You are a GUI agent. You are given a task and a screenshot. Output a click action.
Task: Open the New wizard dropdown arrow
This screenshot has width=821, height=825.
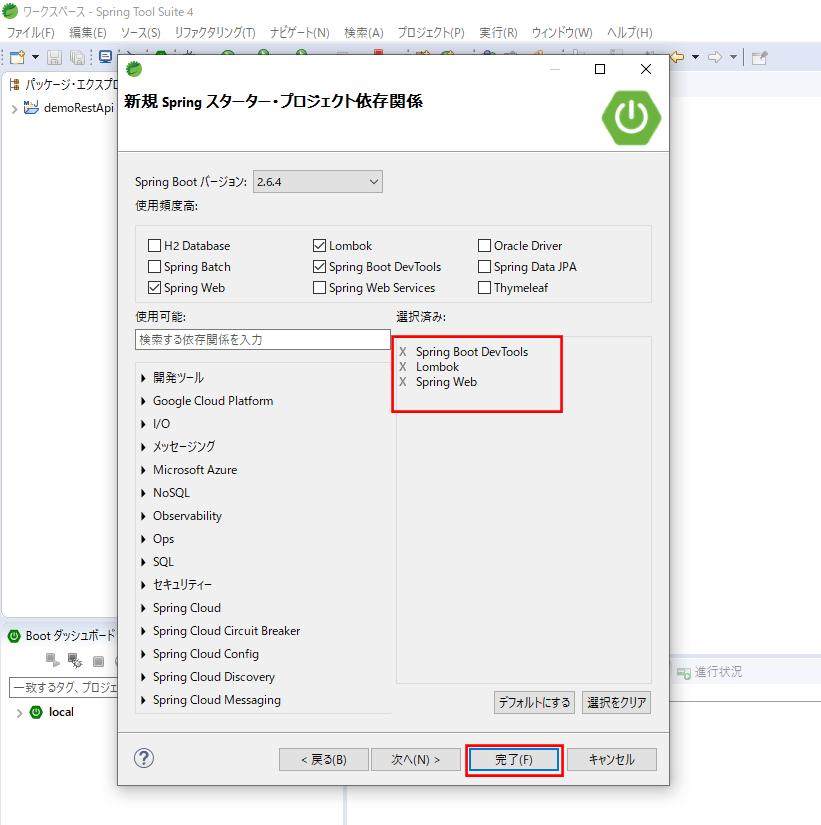[35, 57]
